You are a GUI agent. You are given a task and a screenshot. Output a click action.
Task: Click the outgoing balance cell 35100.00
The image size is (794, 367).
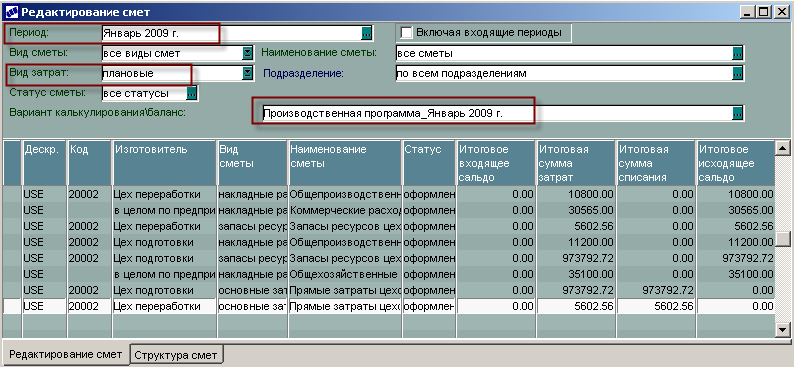[736, 274]
